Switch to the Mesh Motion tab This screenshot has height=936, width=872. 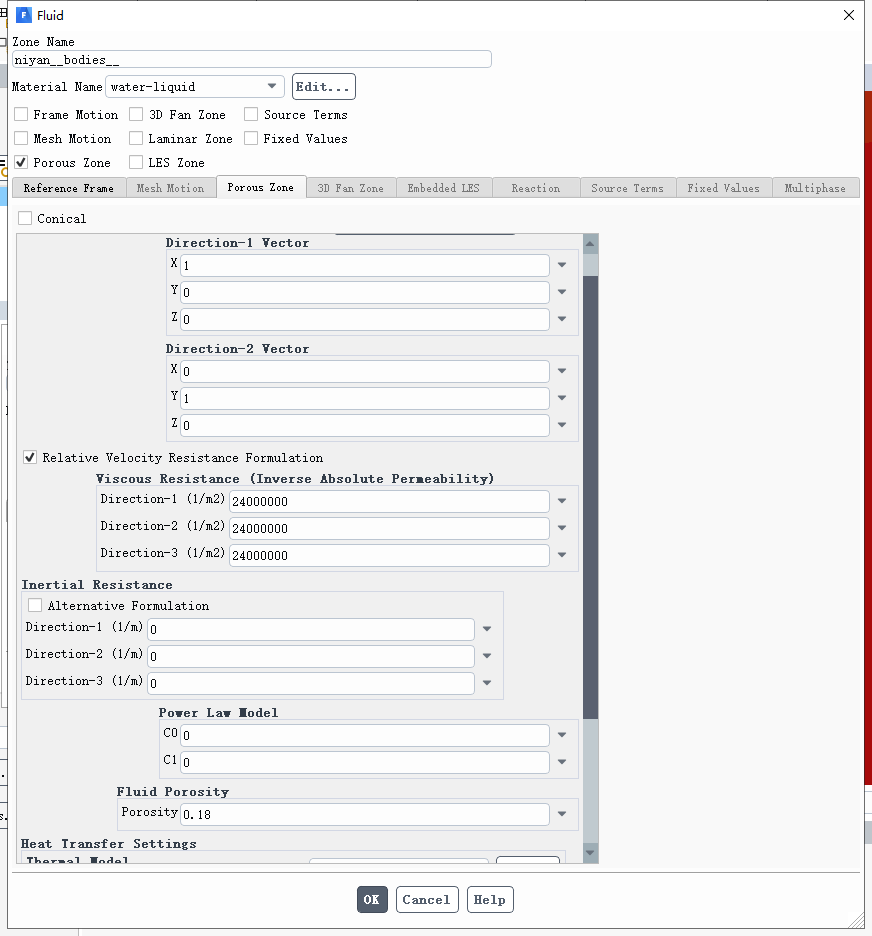click(171, 188)
